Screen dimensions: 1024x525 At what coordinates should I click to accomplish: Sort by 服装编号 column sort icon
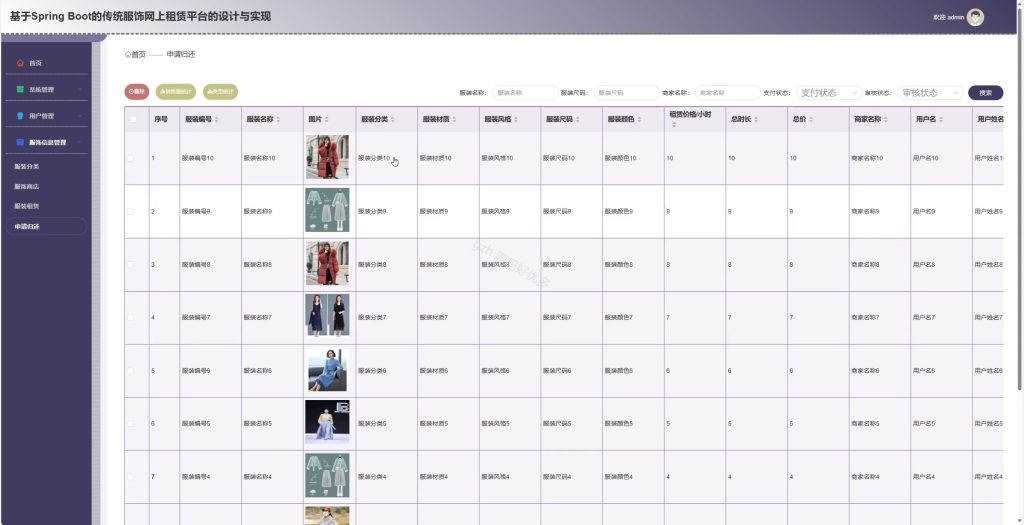click(x=217, y=119)
